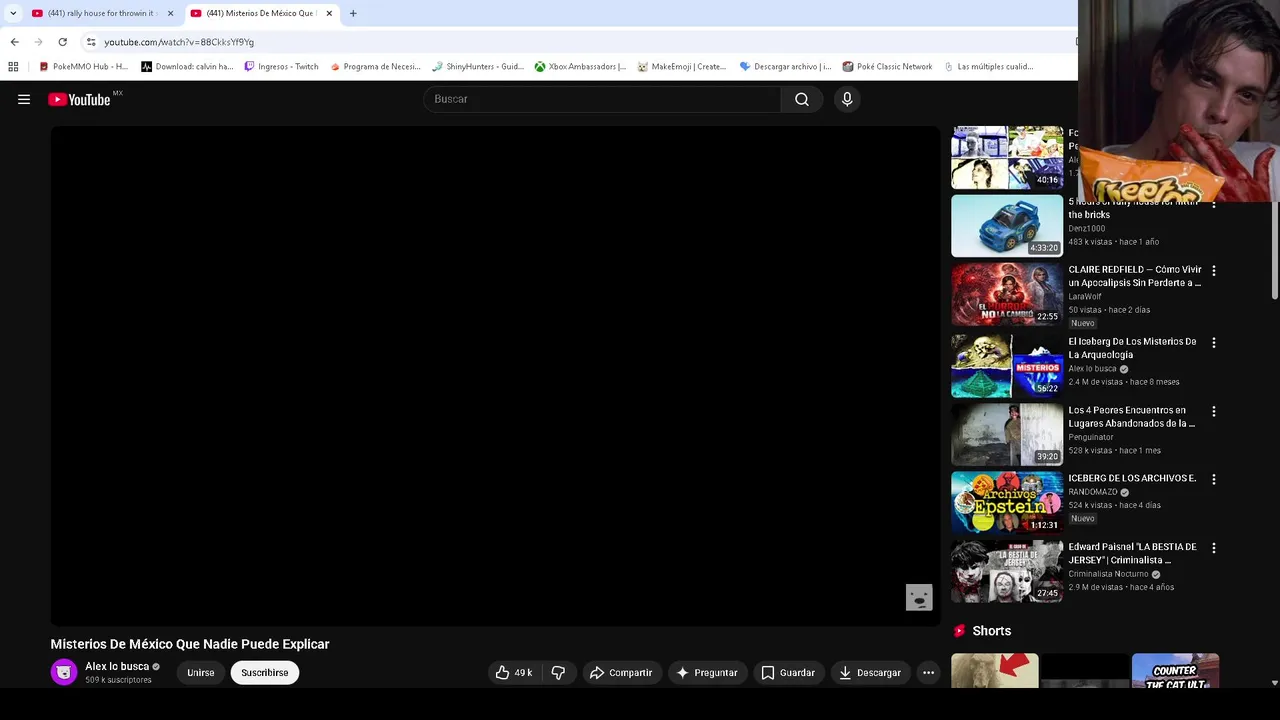
Task: Open El Iceberg De Los Misterios title
Action: click(1132, 348)
